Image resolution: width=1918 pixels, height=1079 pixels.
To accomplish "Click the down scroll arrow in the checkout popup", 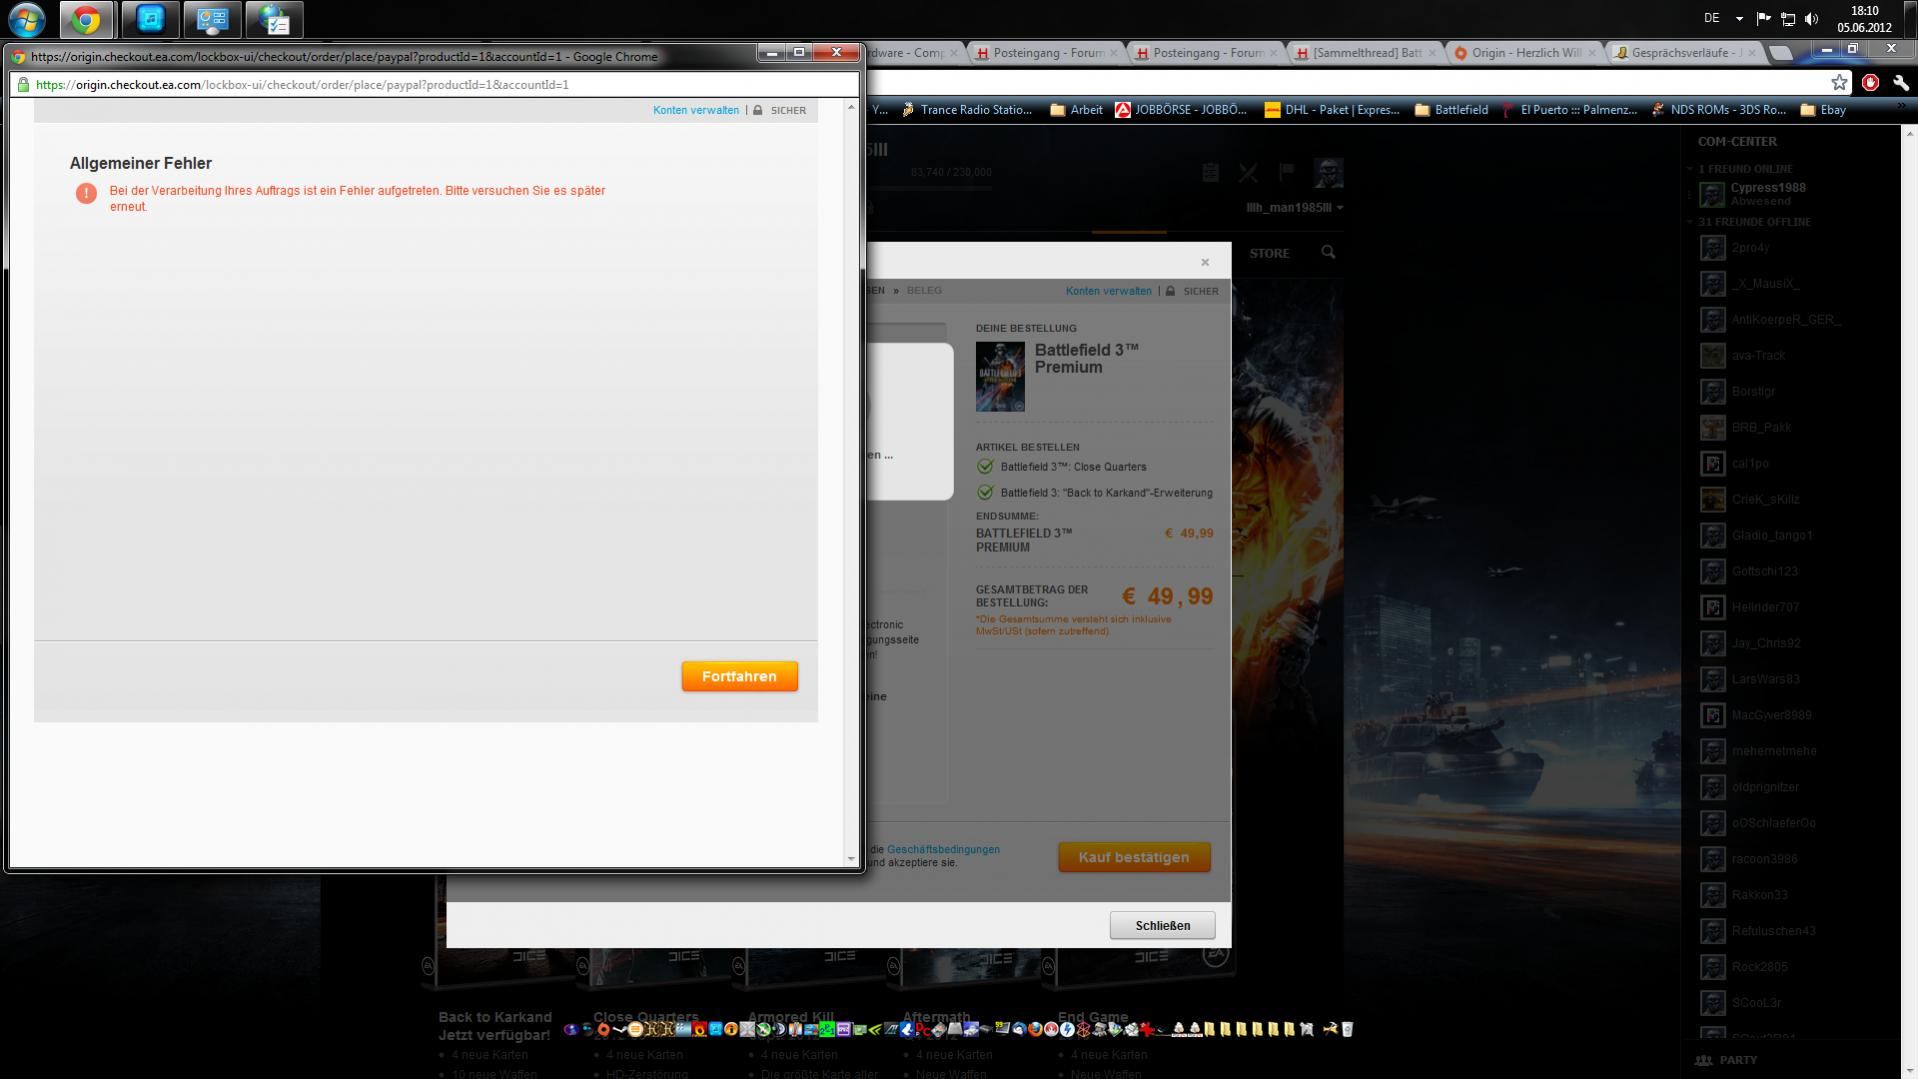I will click(x=851, y=858).
